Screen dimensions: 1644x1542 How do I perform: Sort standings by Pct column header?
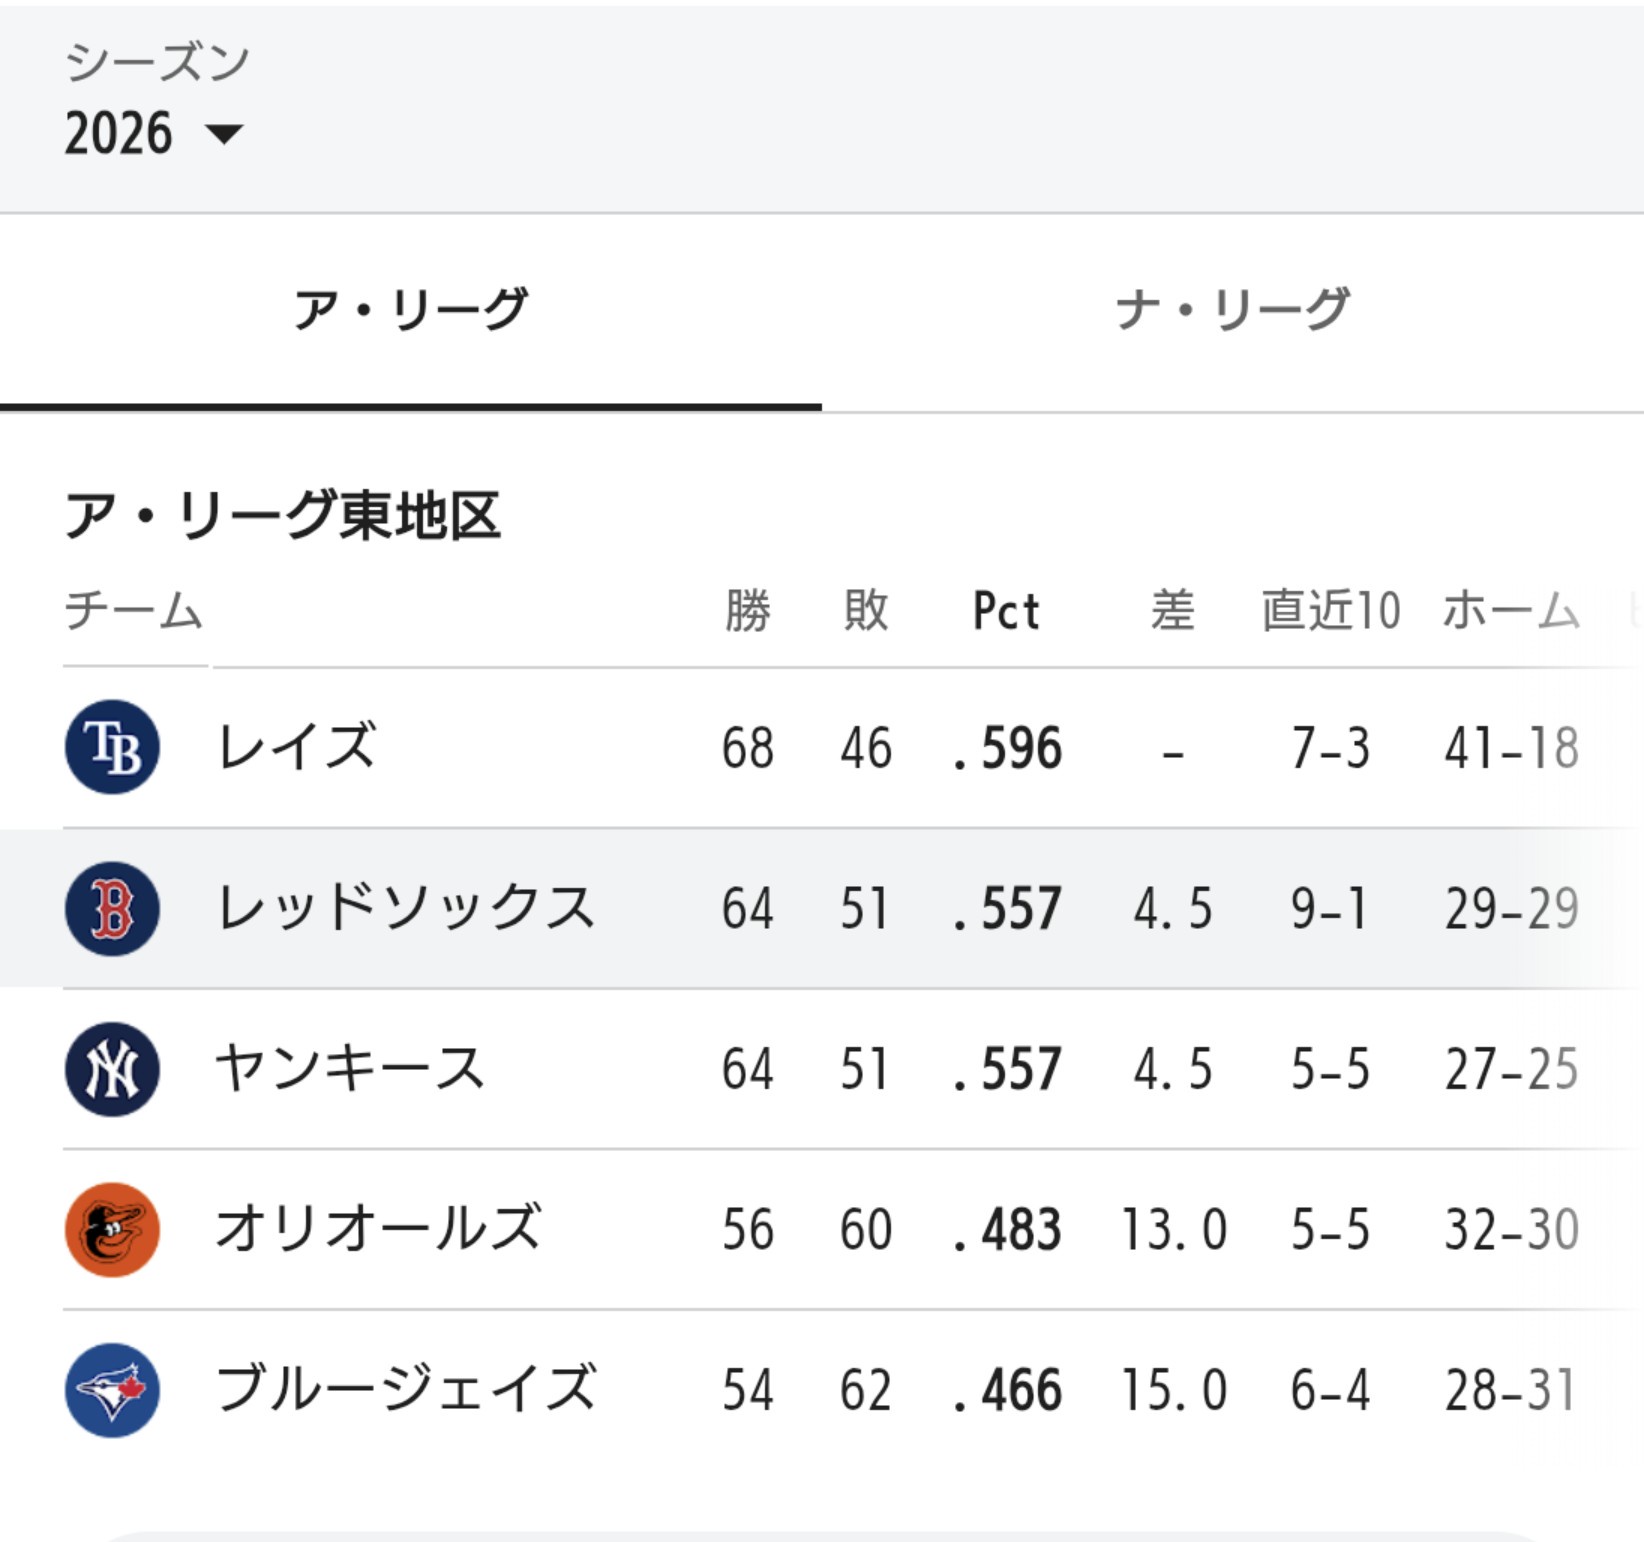click(x=1006, y=610)
